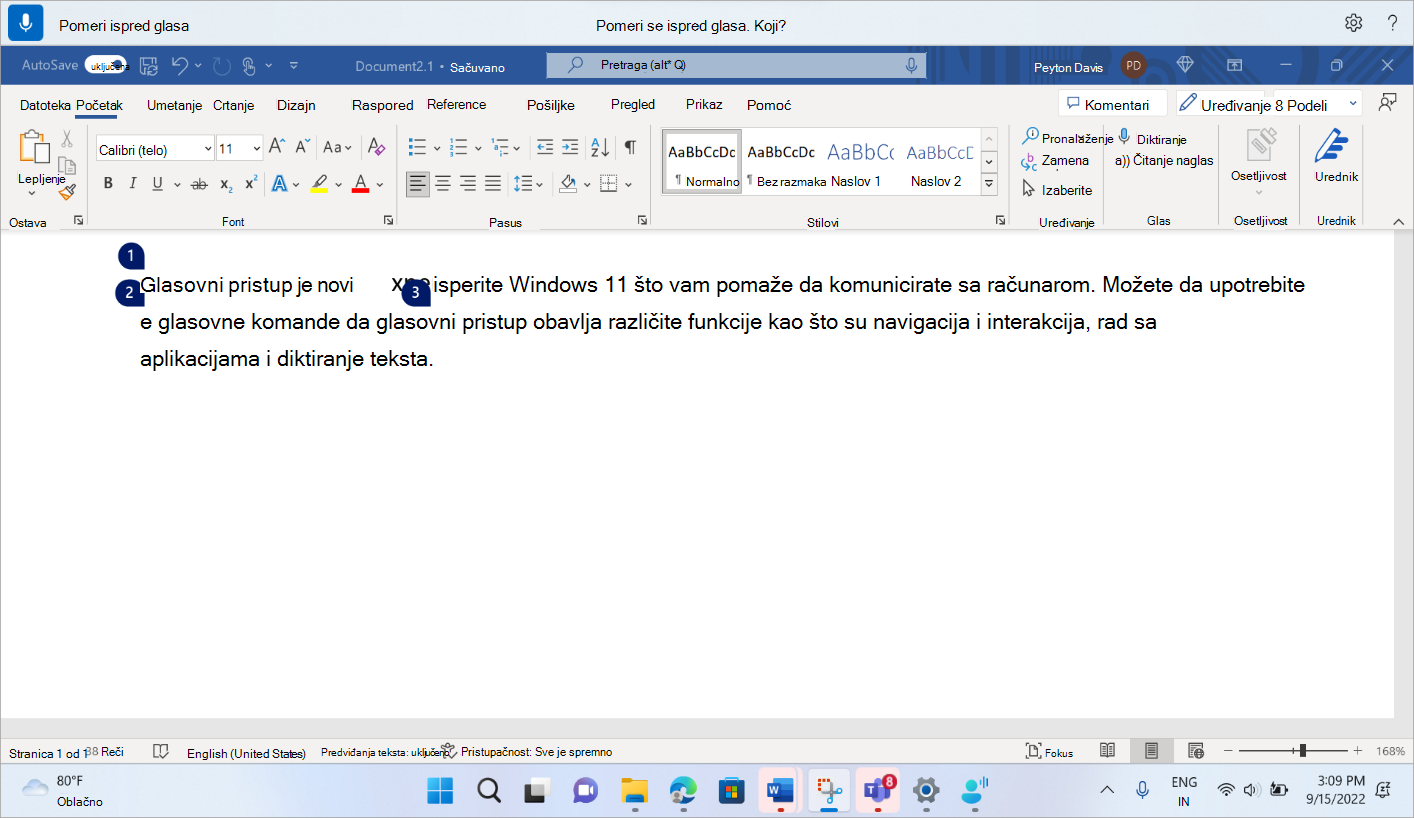Select the Format Painter brush
1414x818 pixels.
[67, 191]
